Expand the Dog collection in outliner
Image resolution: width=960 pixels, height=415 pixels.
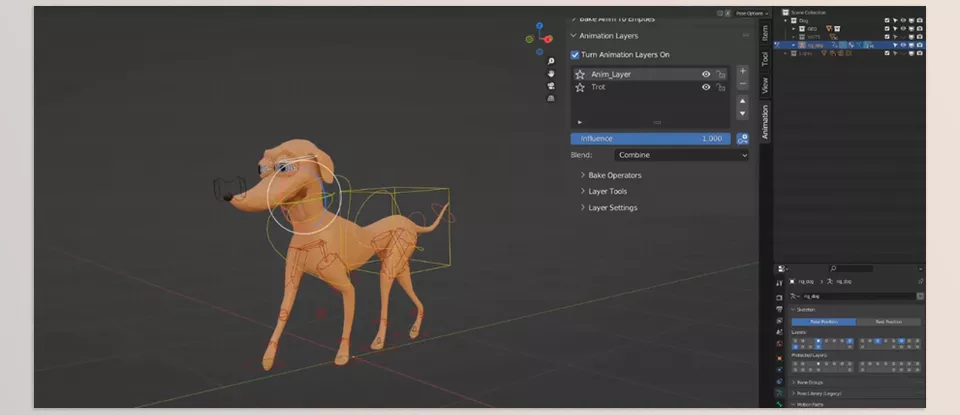(786, 20)
